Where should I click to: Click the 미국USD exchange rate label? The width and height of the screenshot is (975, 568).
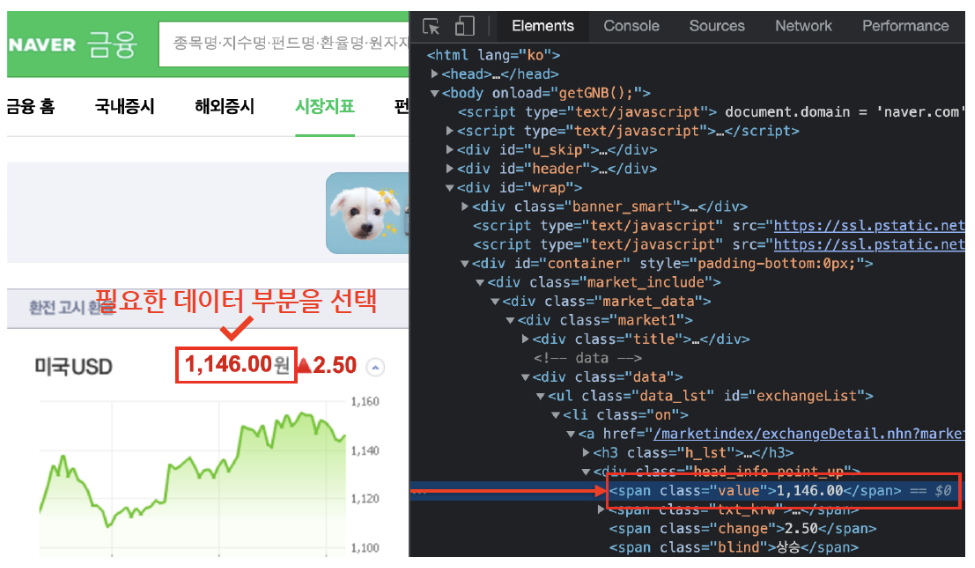click(x=73, y=367)
